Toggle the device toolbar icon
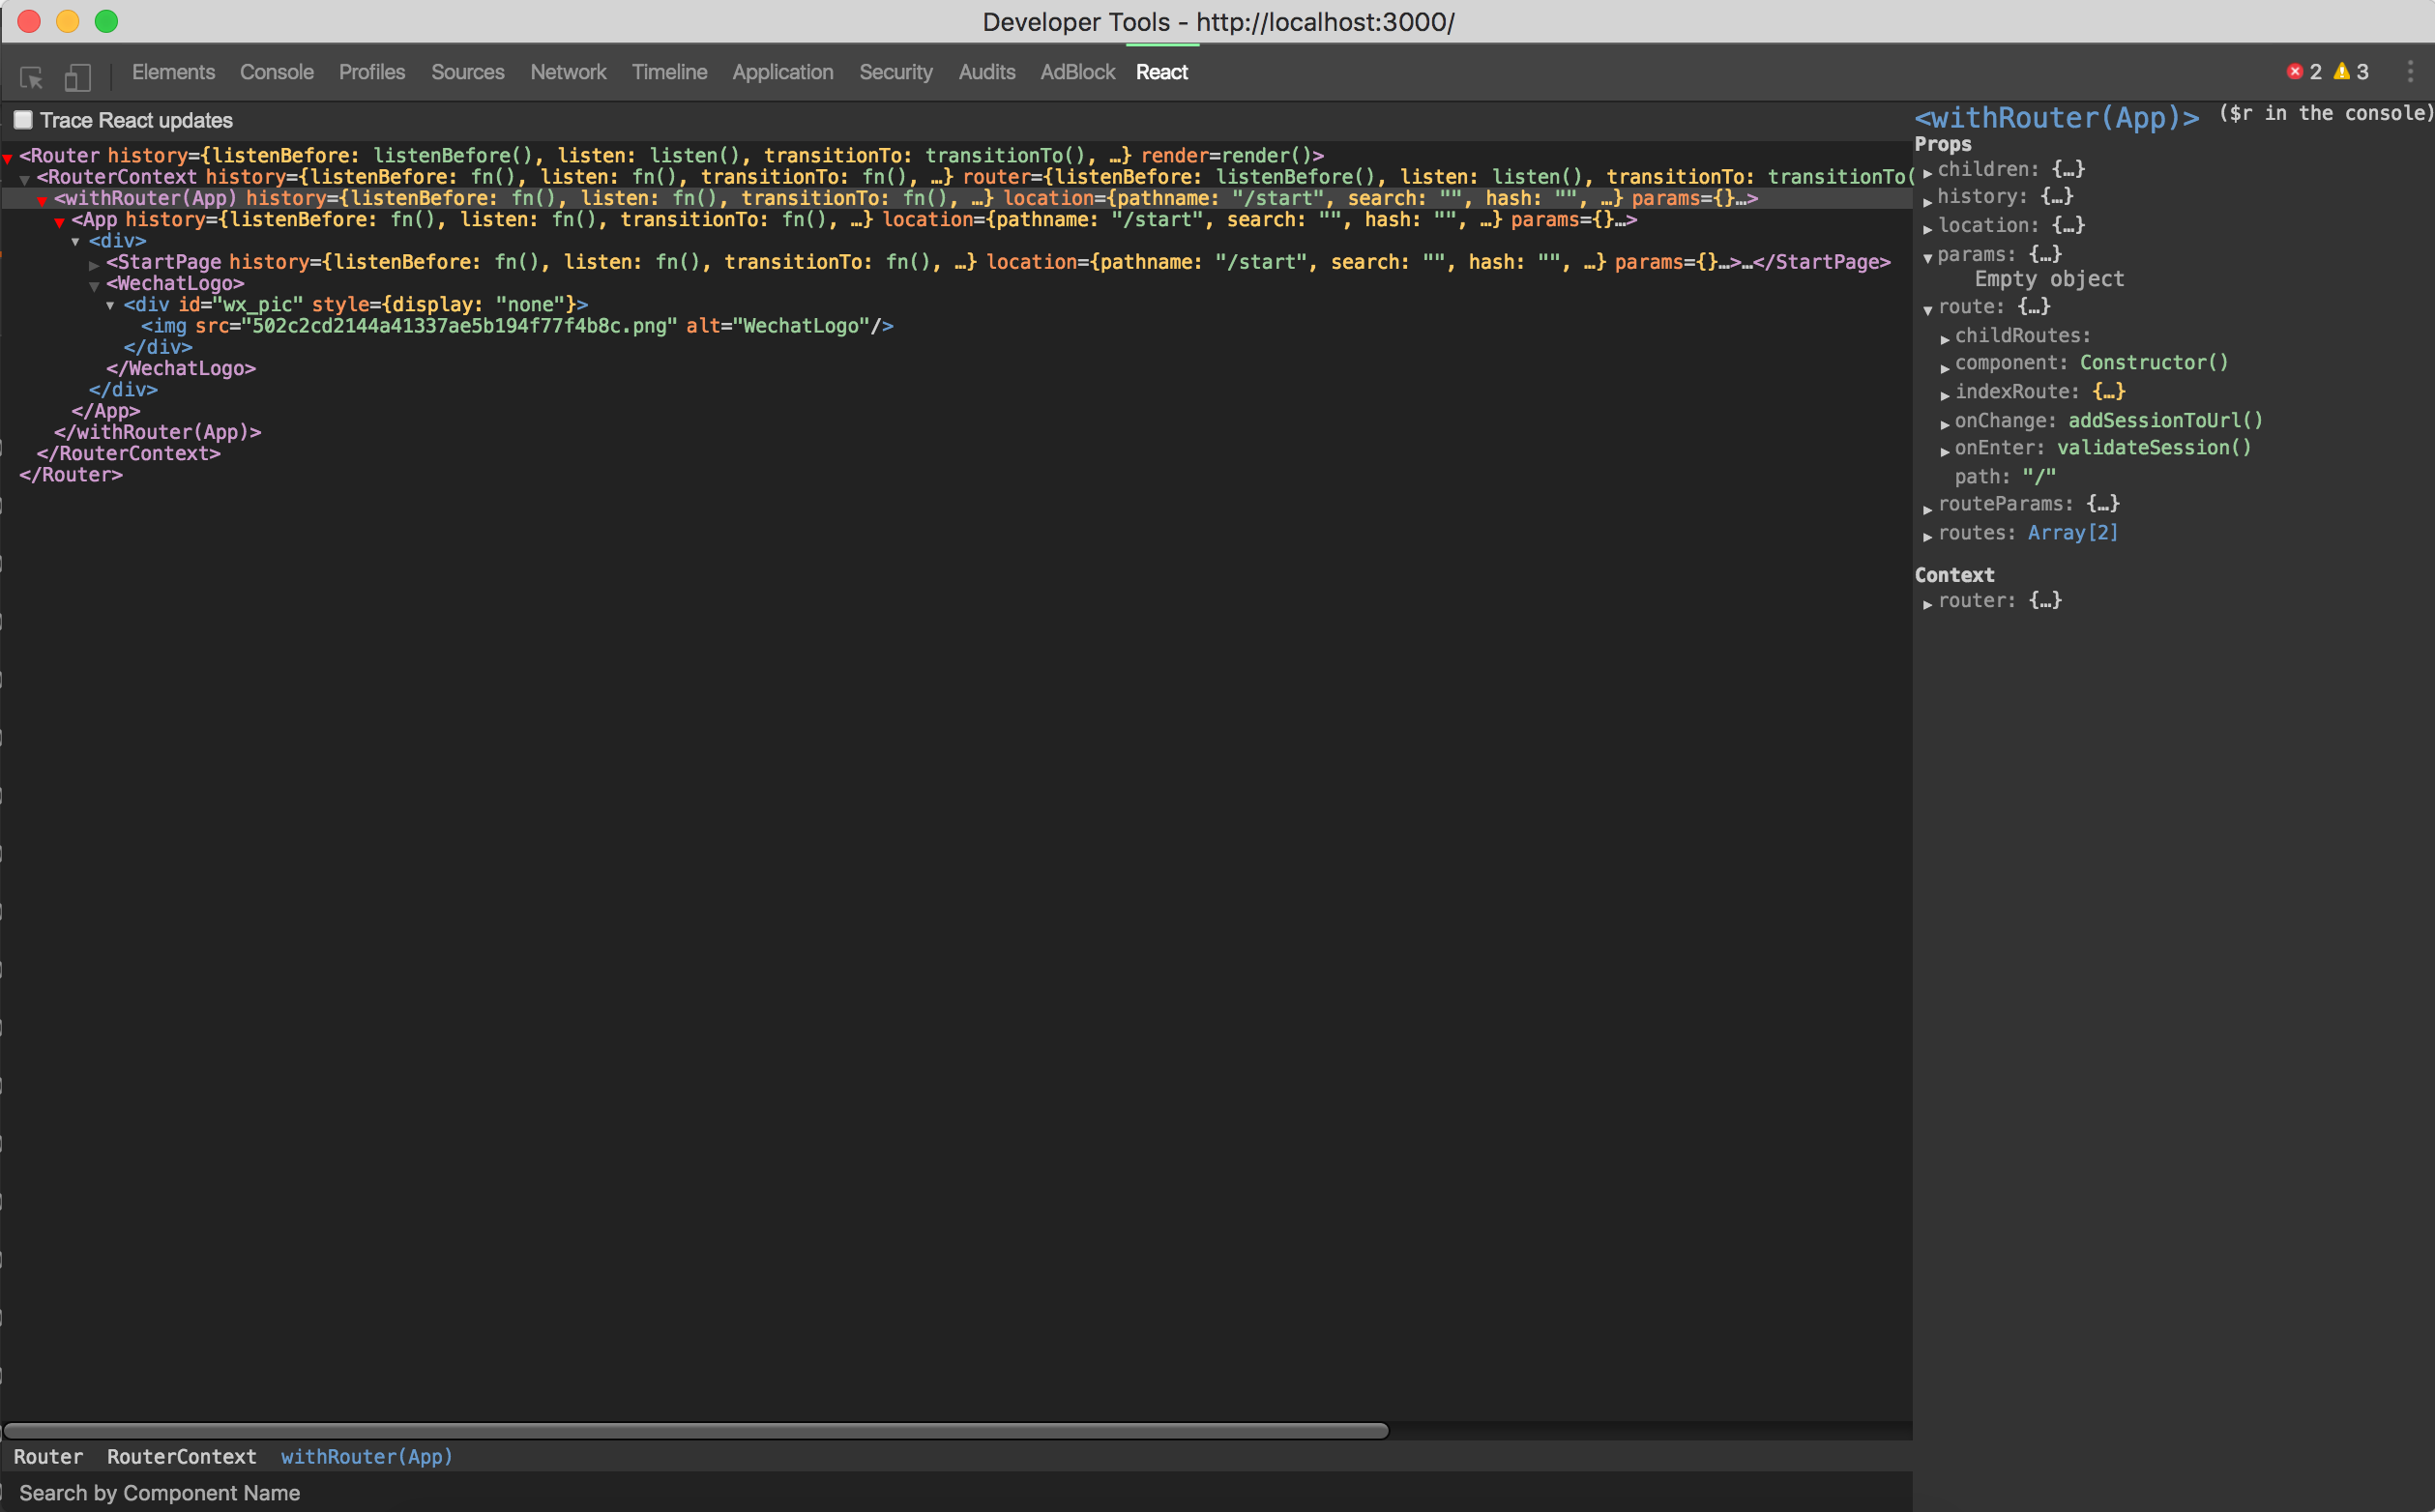2435x1512 pixels. point(78,76)
